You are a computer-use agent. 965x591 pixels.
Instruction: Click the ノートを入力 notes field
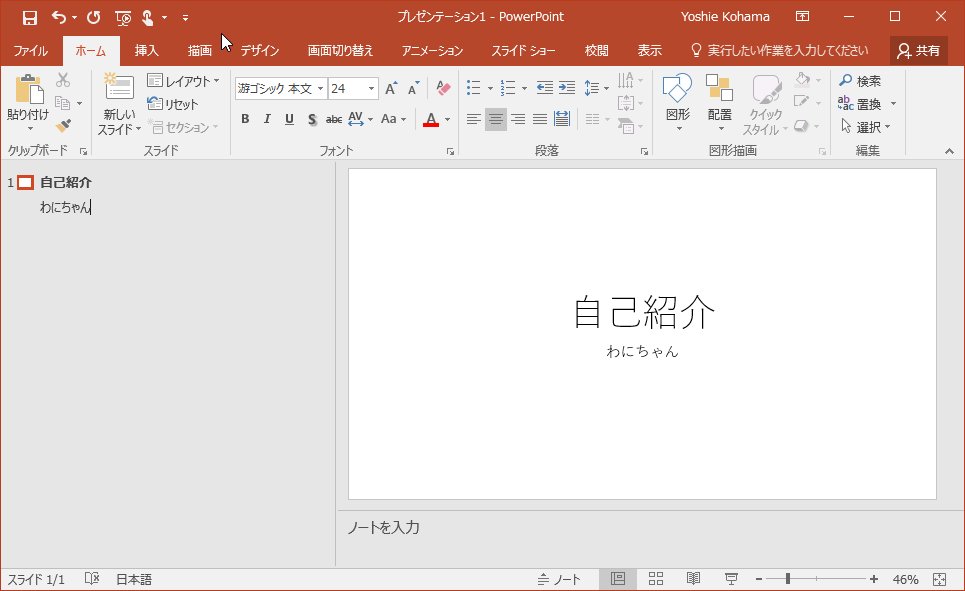(x=640, y=528)
